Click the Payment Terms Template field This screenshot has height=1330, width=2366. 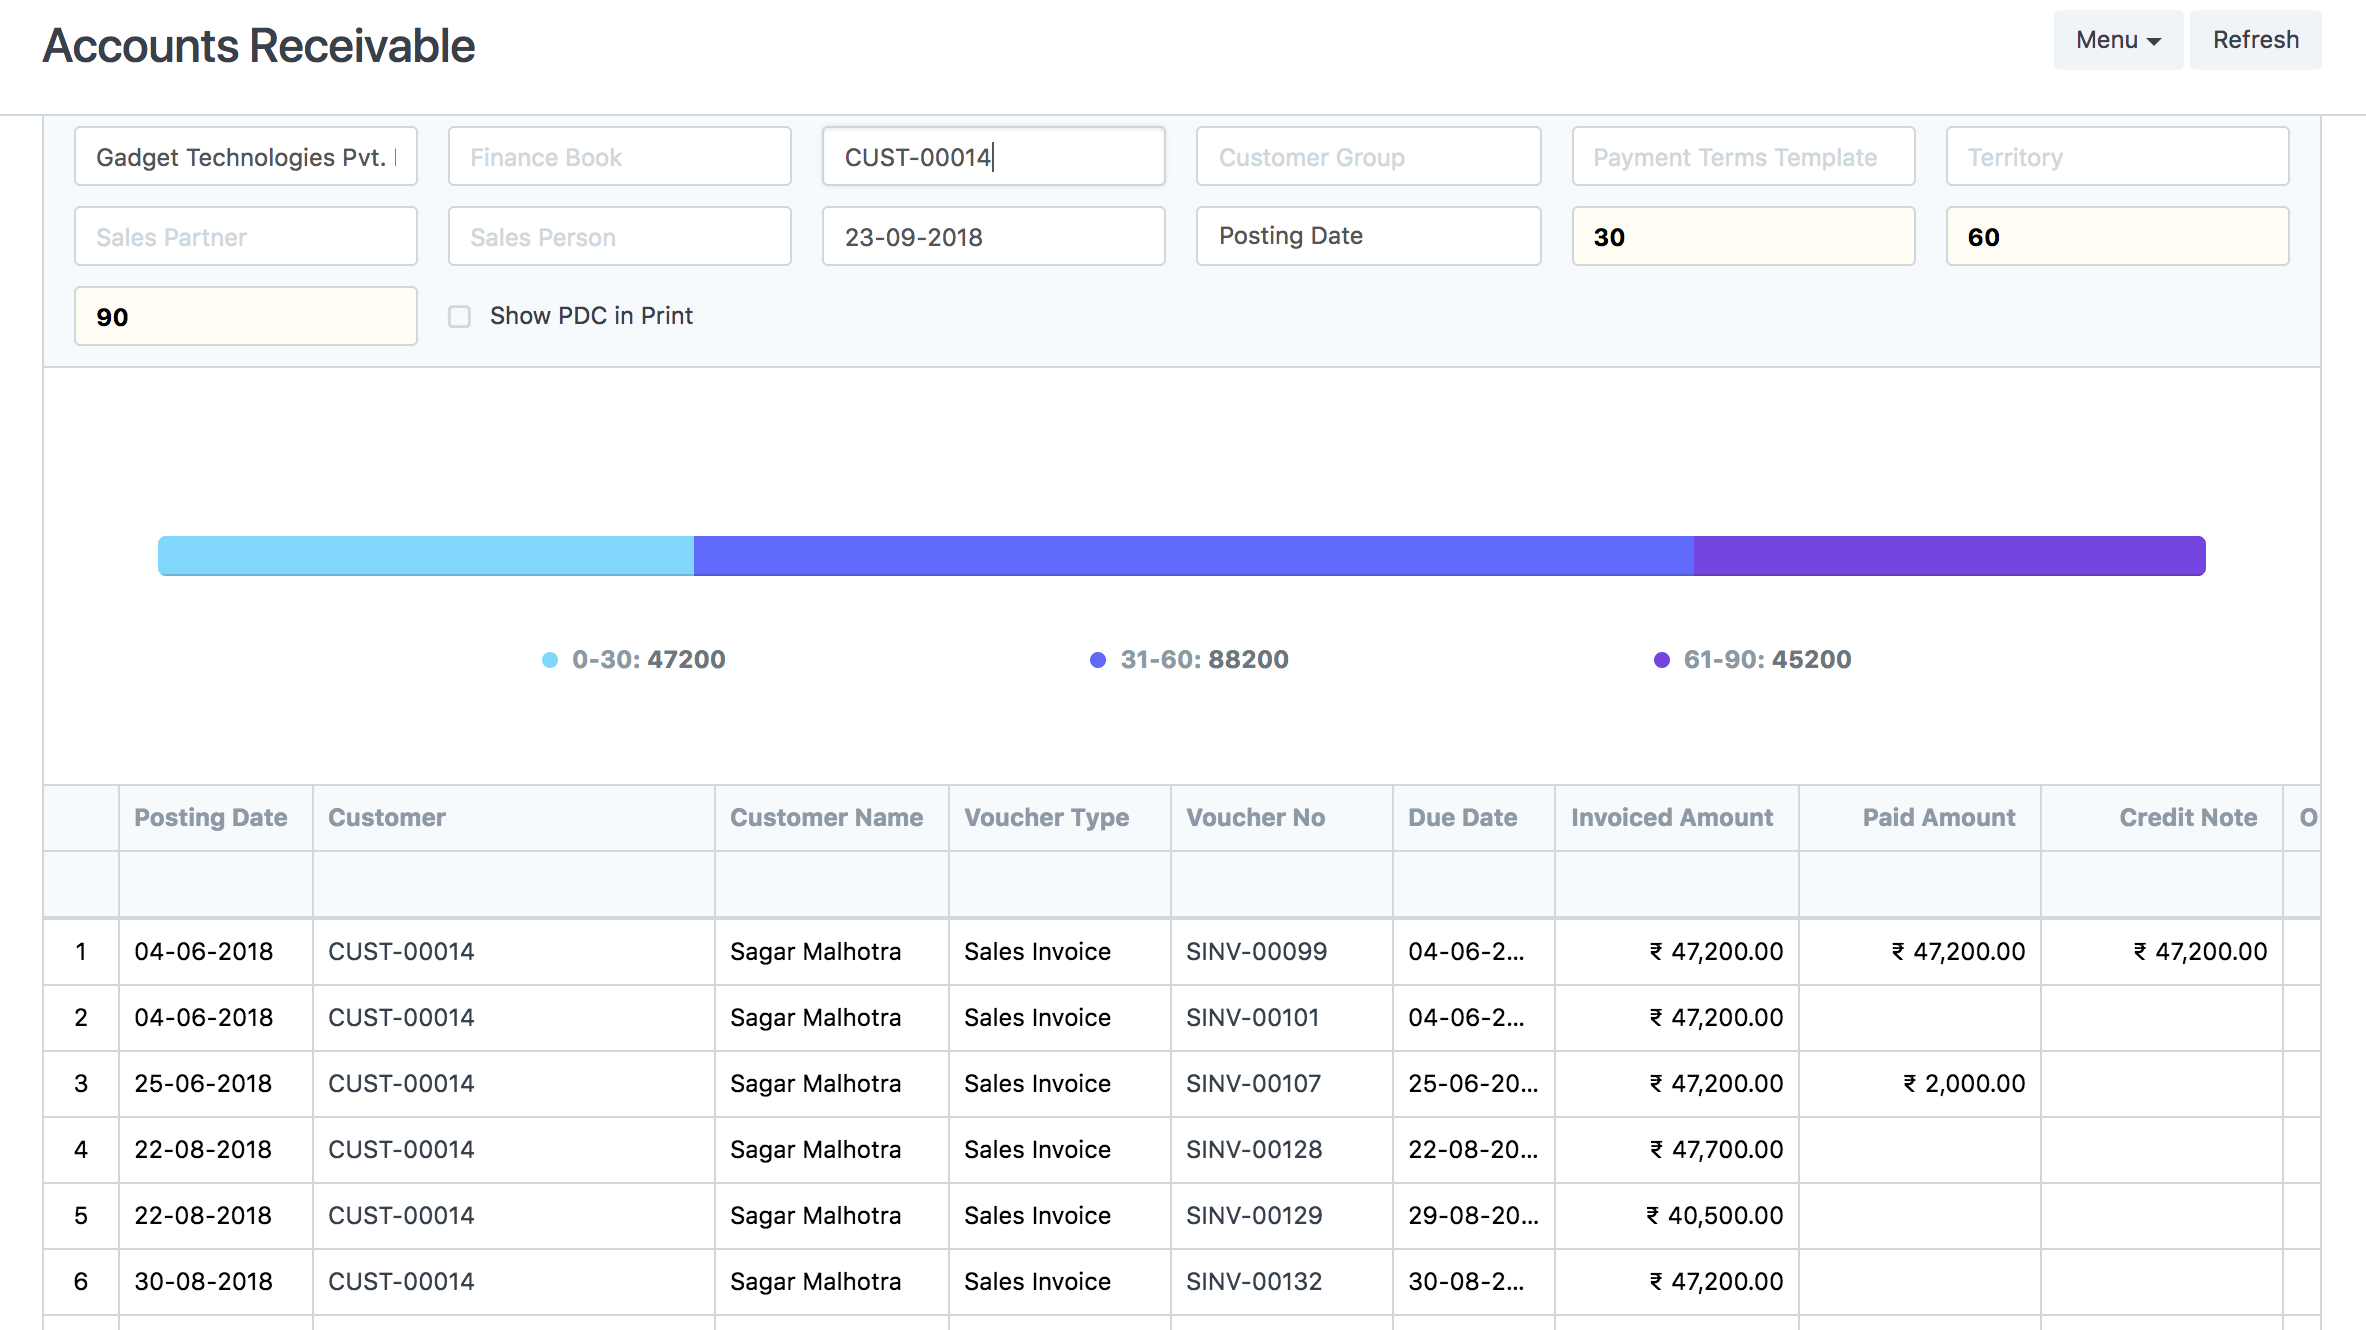(1742, 157)
